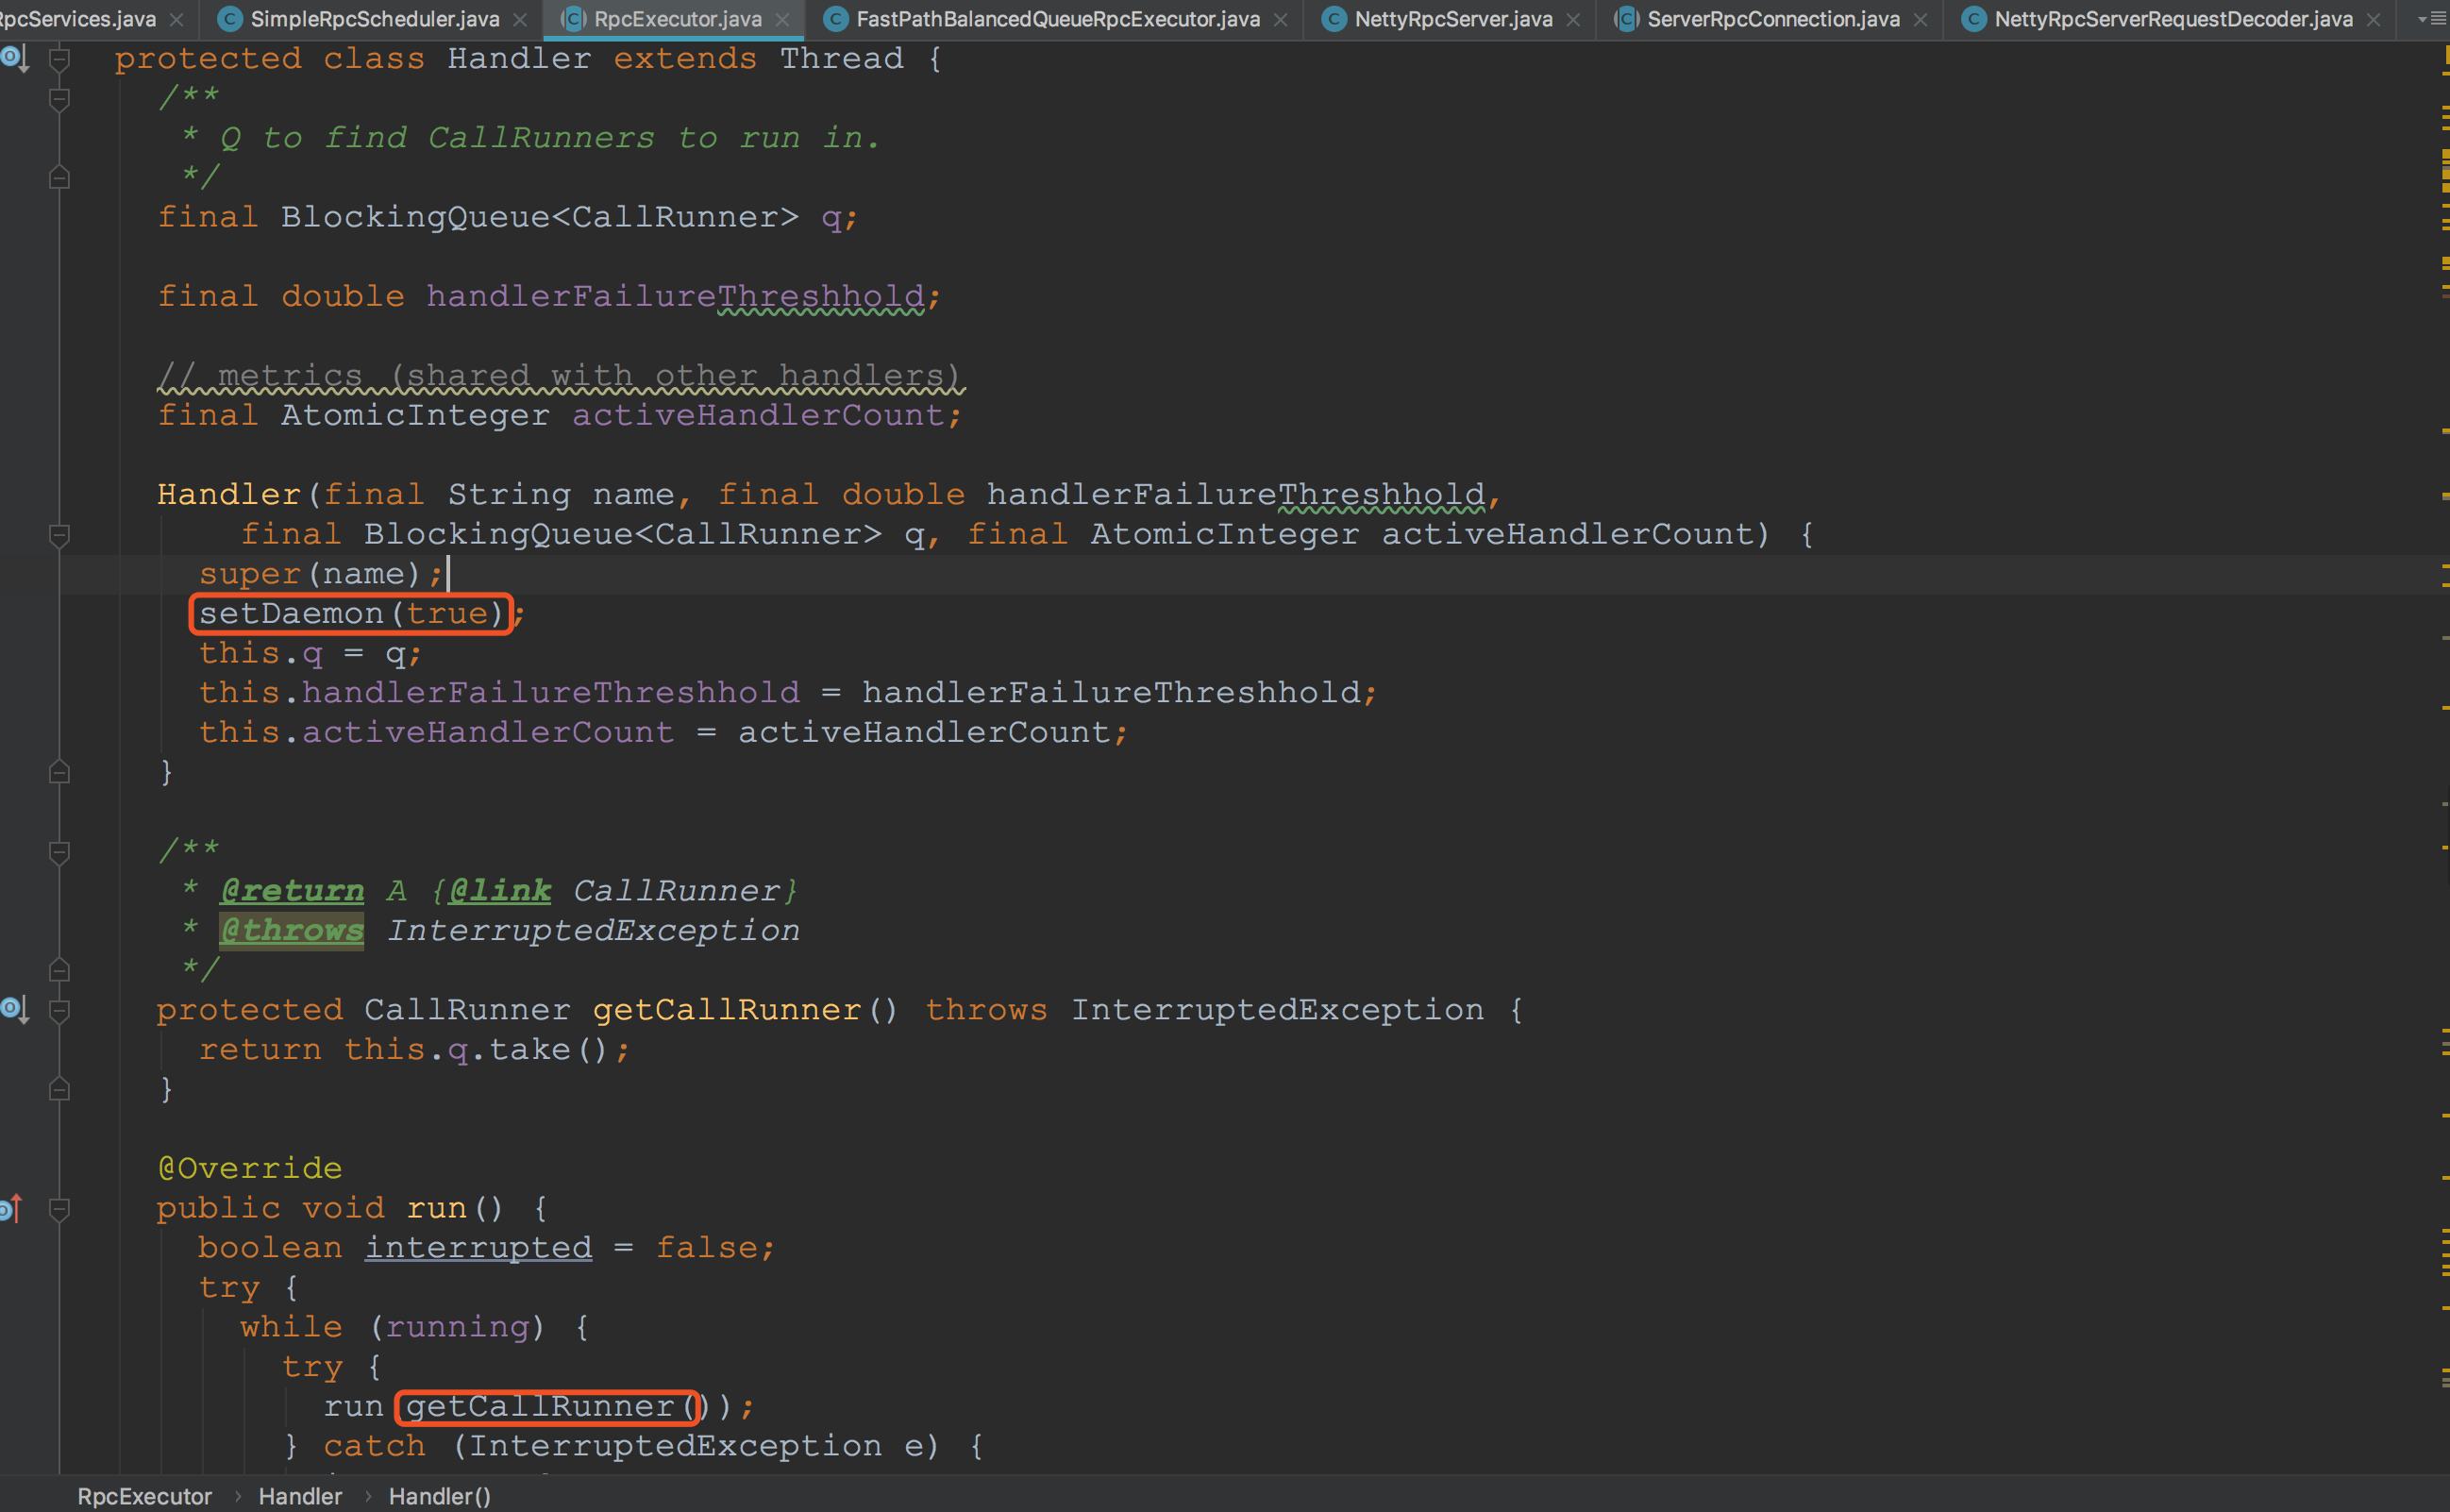
Task: Collapse the Handler constructor body
Action: tap(59, 535)
